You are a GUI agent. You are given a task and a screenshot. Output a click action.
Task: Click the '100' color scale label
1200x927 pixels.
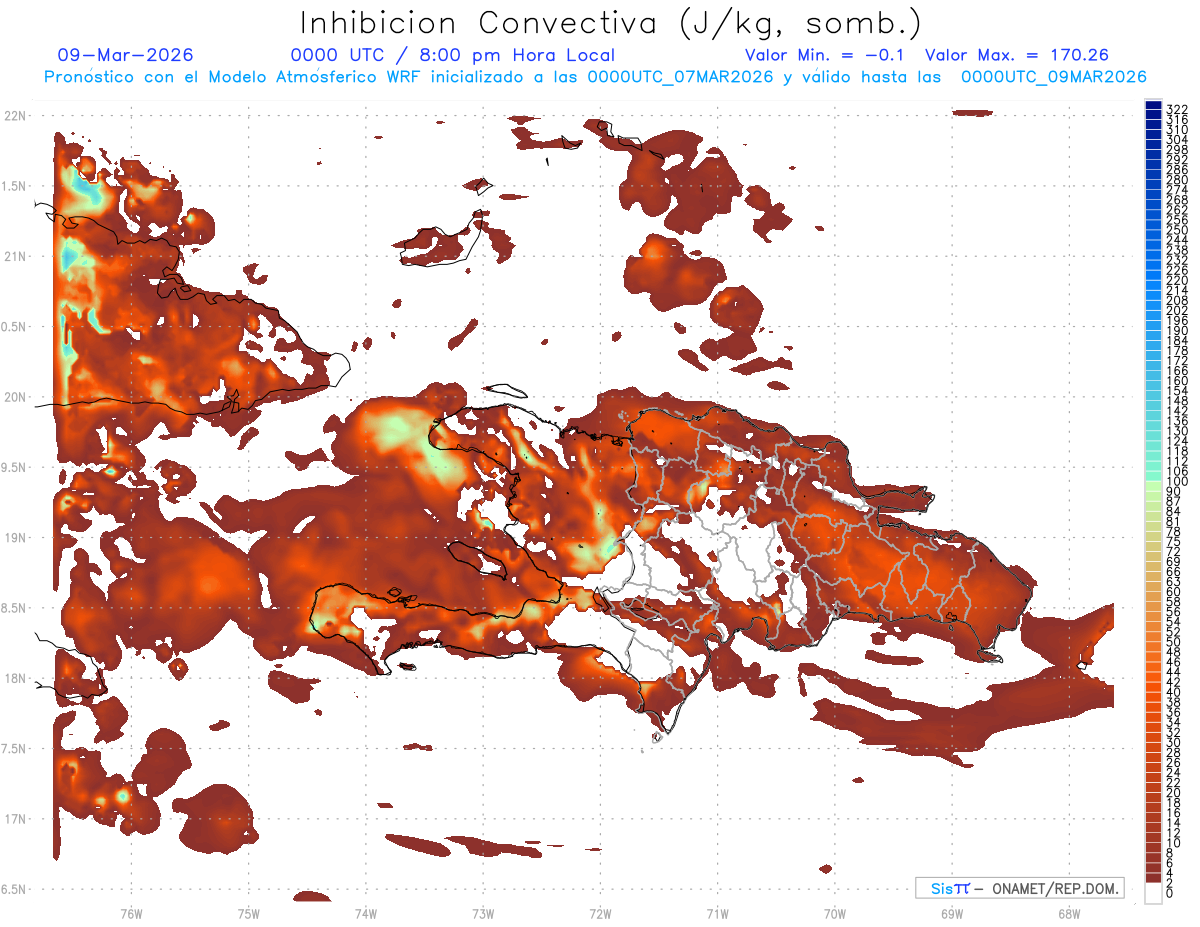(x=1177, y=482)
